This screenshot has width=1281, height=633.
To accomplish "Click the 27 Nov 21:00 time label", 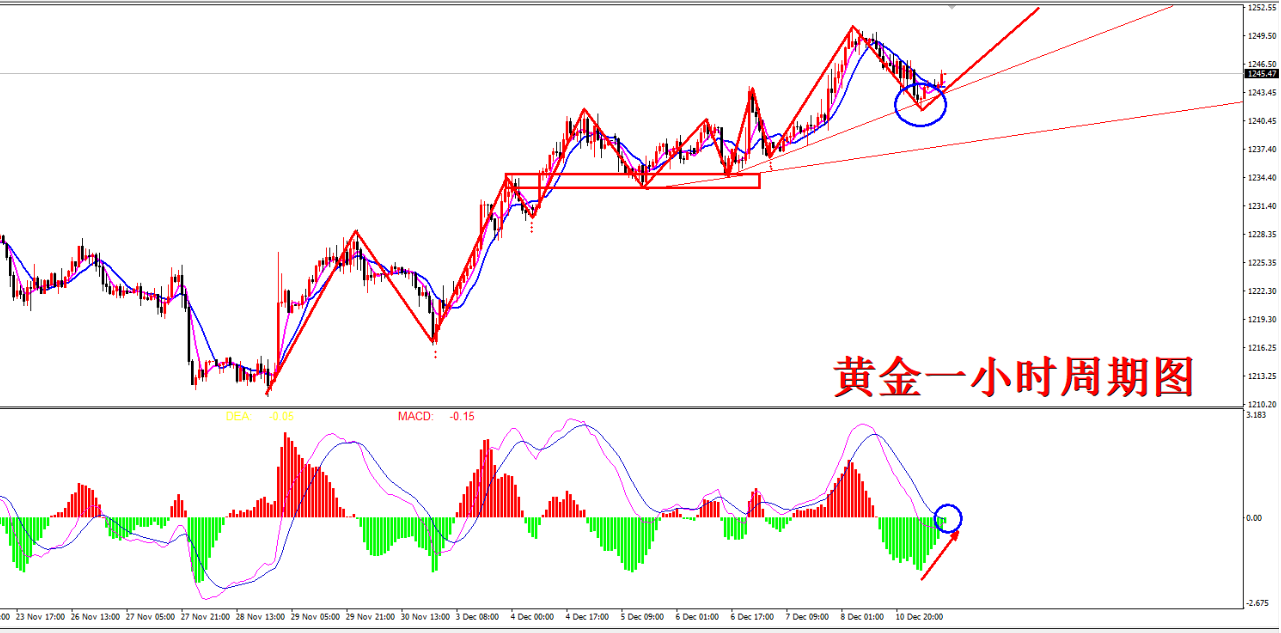I will (206, 617).
